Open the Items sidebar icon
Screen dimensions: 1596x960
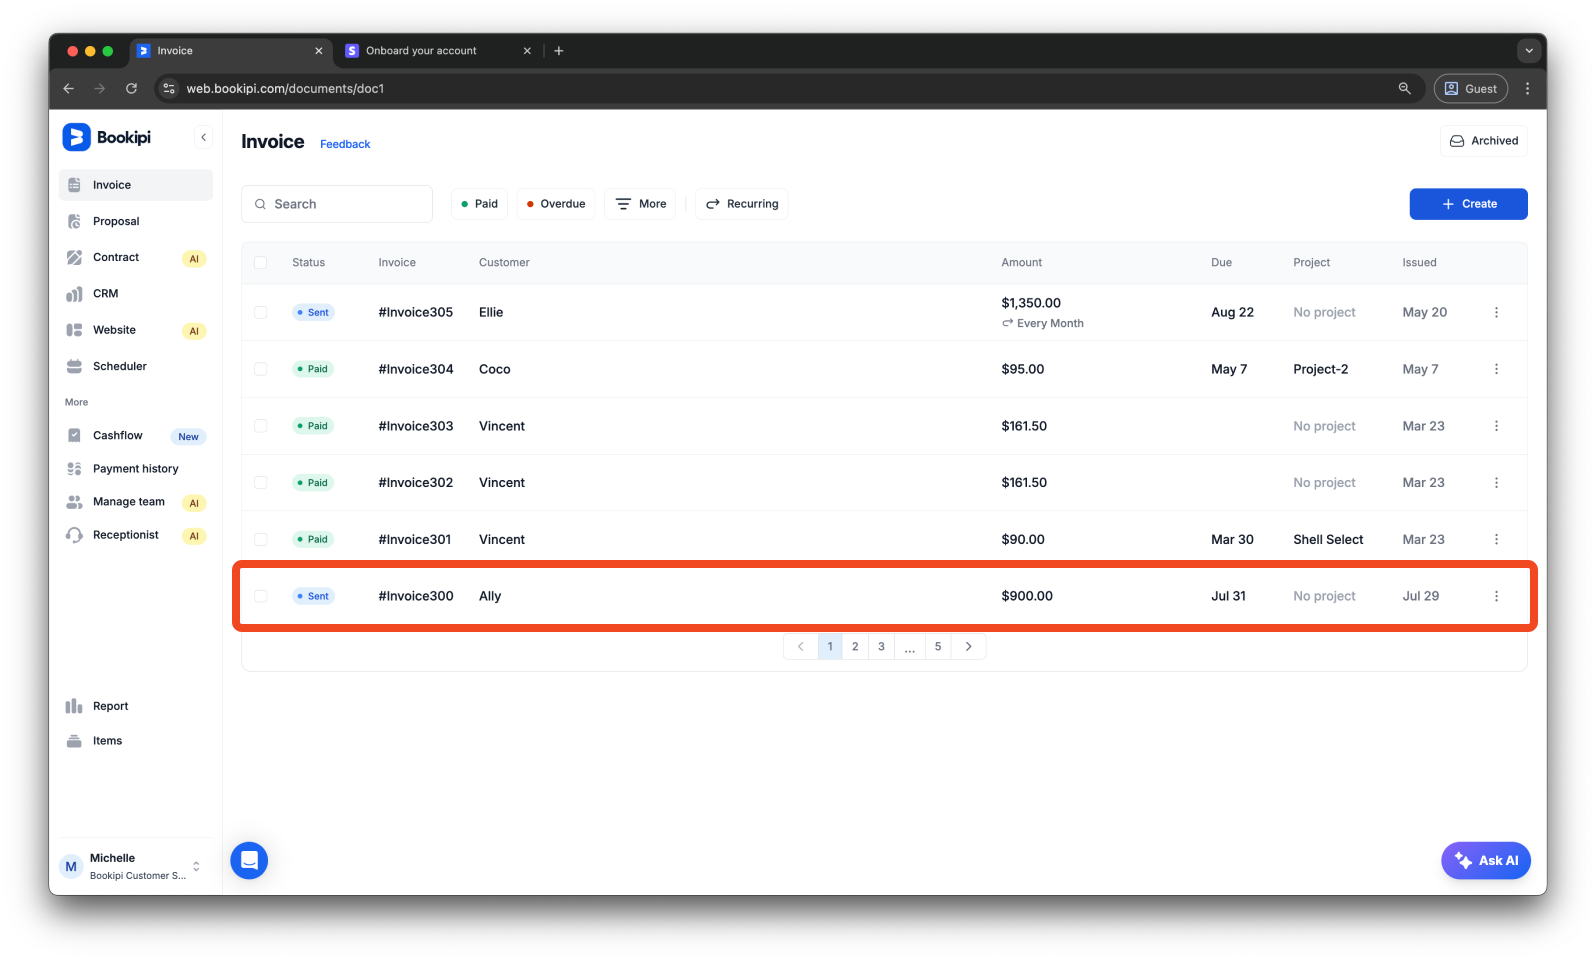click(x=74, y=741)
